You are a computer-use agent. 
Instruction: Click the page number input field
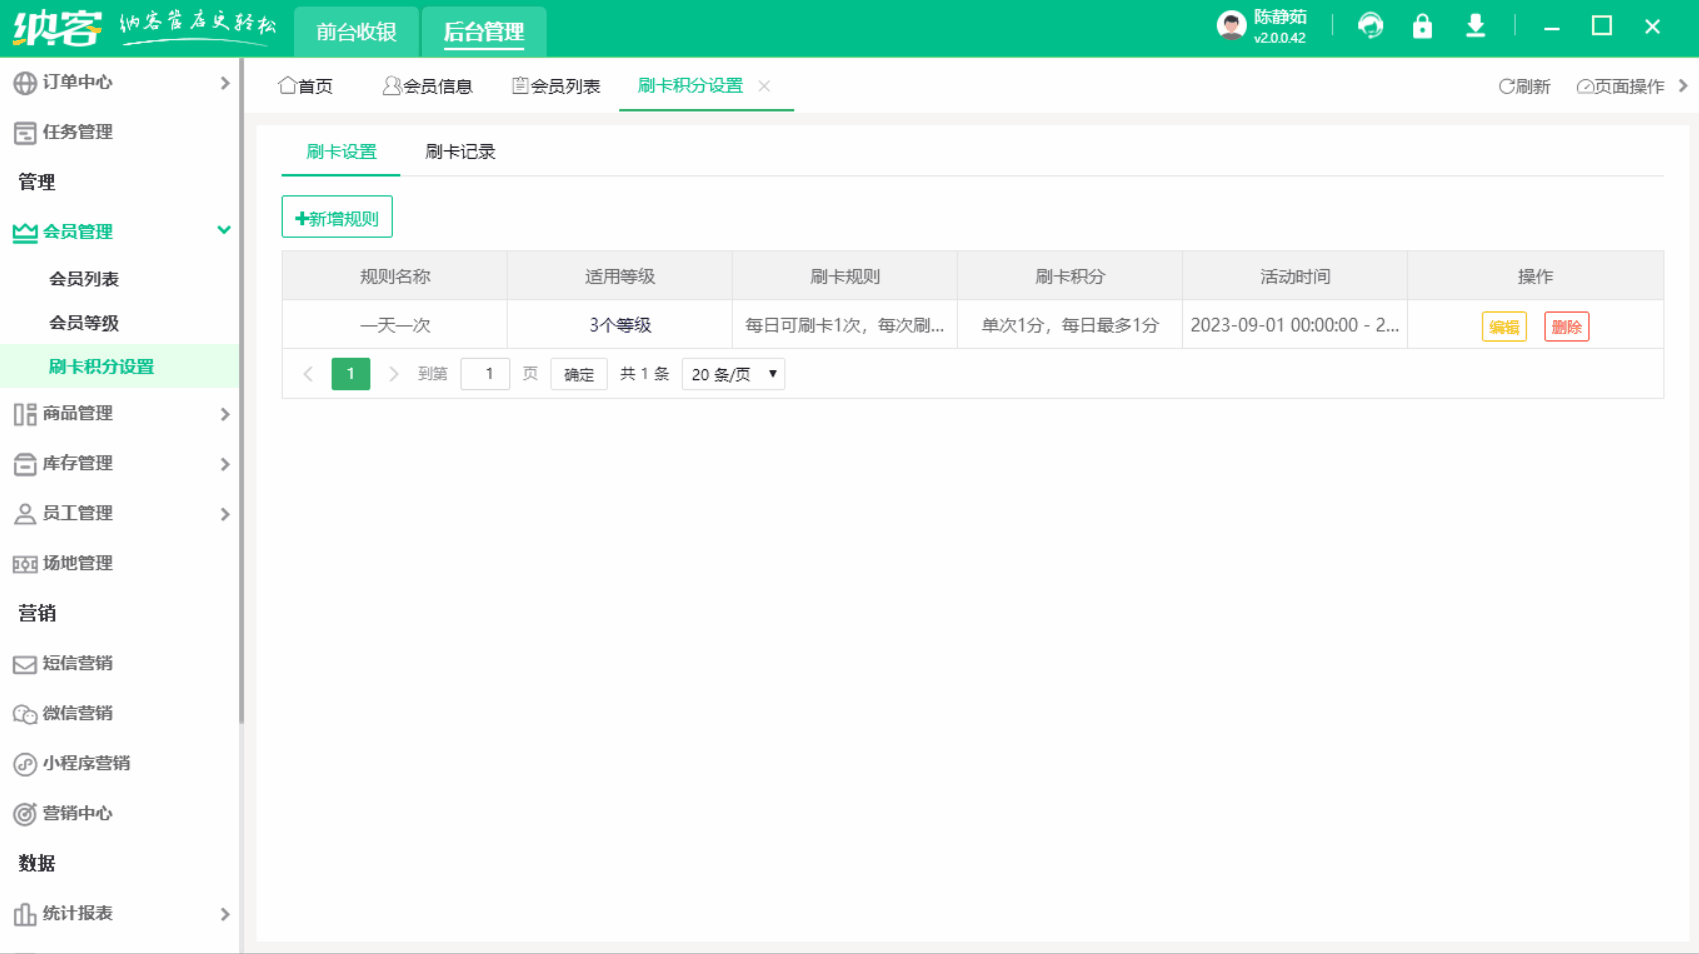(485, 374)
